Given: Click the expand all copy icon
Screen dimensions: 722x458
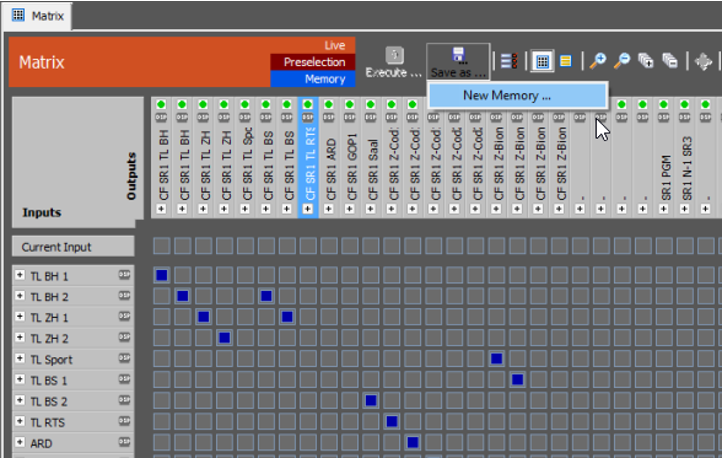Looking at the screenshot, I should [x=646, y=61].
